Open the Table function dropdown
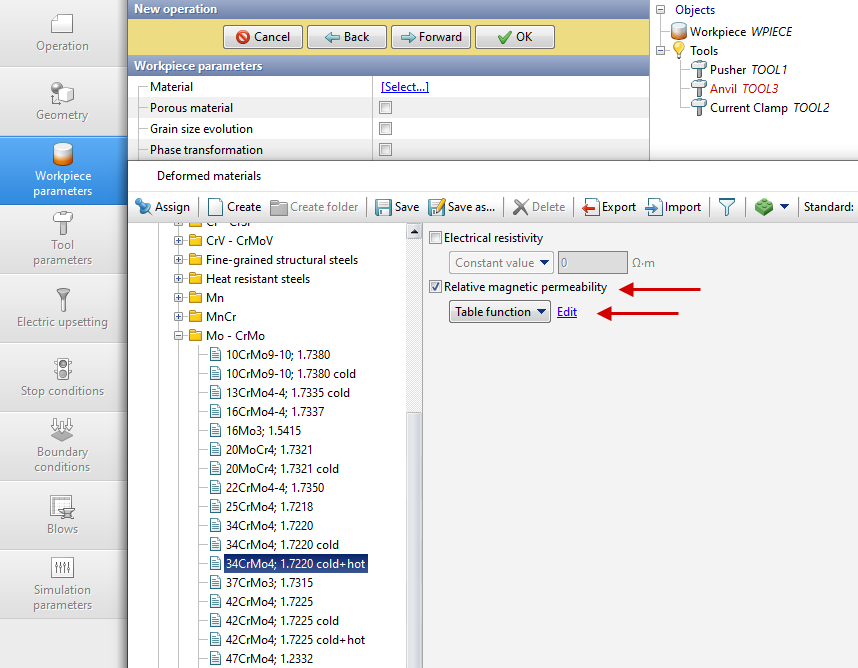 [x=500, y=312]
